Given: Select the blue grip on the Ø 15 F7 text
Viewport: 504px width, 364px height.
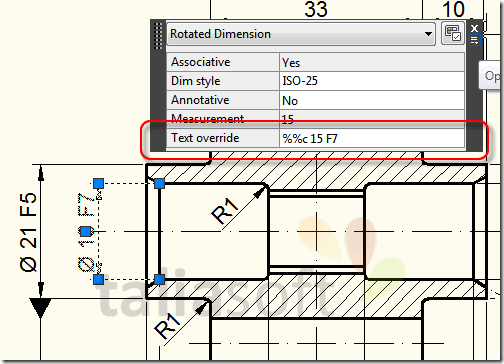Looking at the screenshot, I should pos(86,231).
